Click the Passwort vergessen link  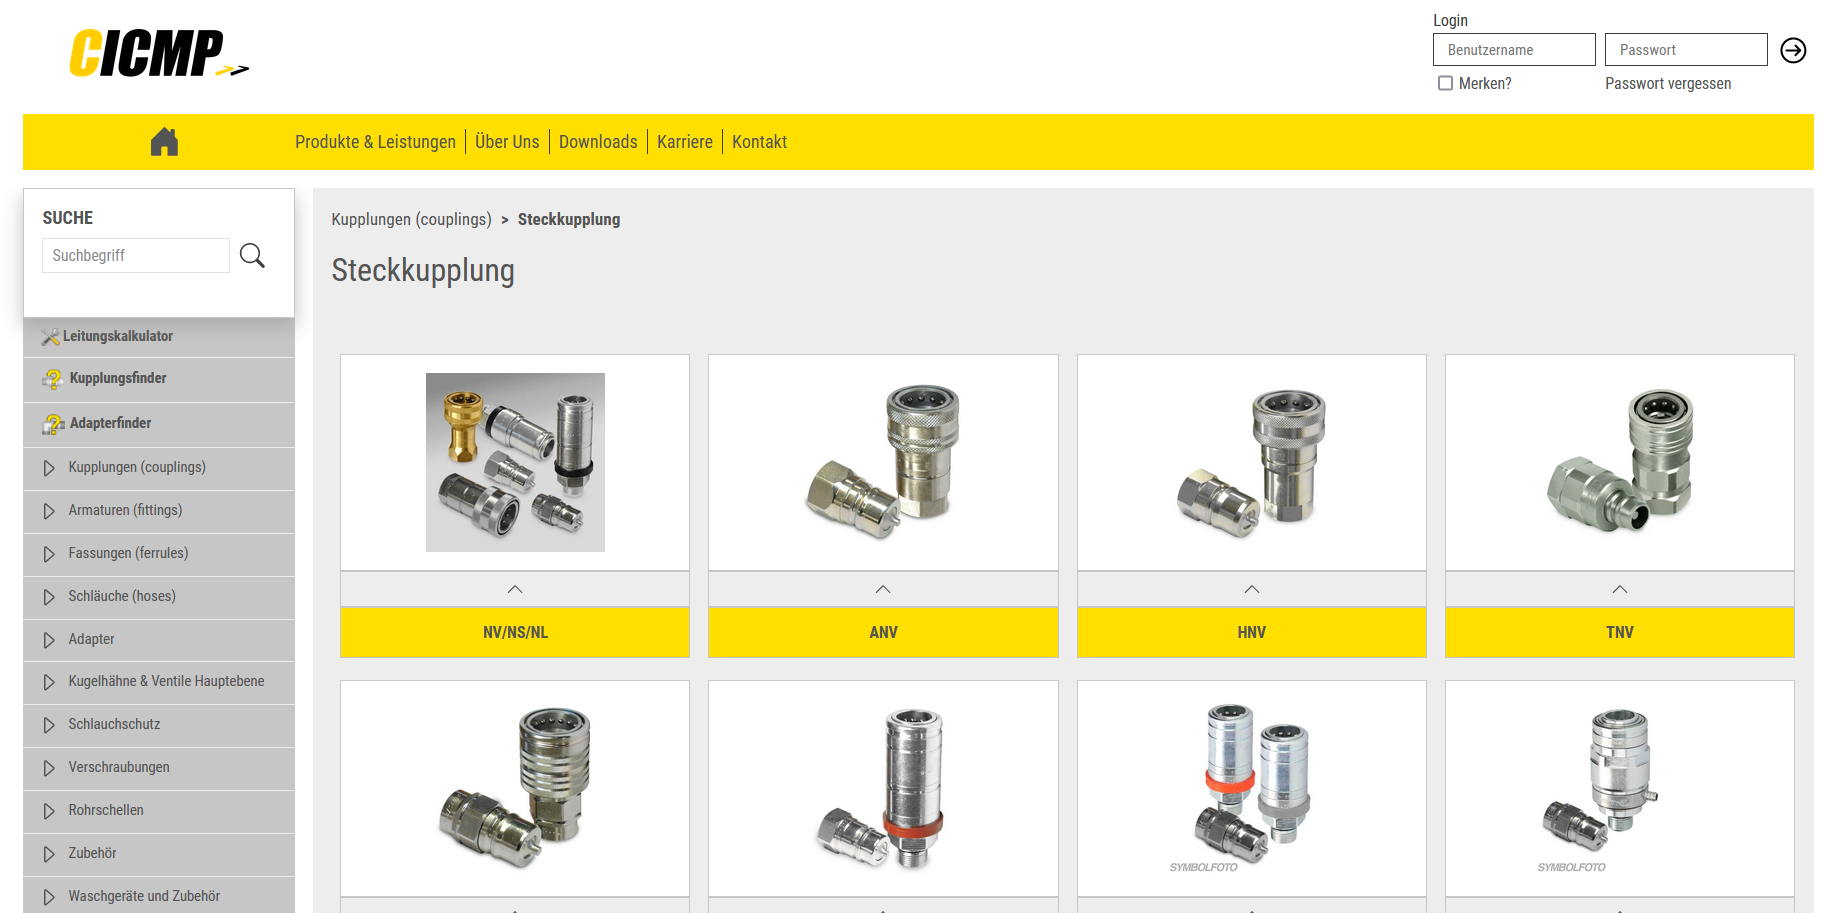(1668, 84)
